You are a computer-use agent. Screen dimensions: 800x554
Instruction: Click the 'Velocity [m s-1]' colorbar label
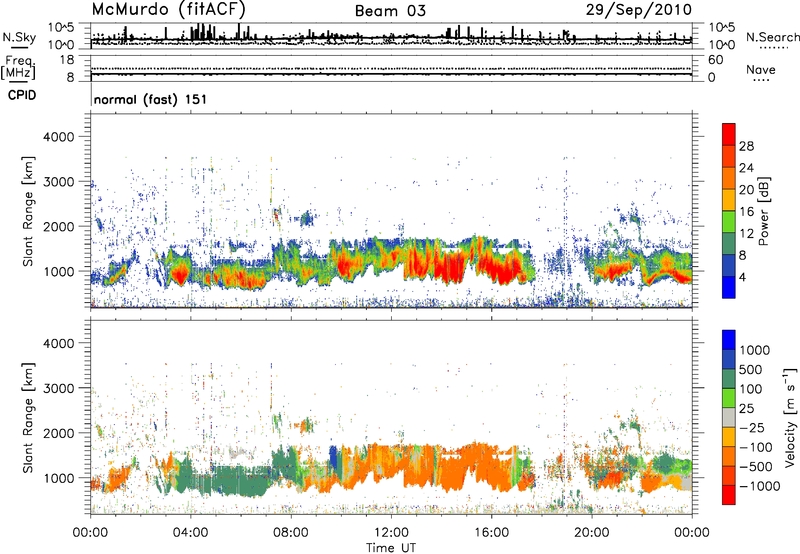pyautogui.click(x=790, y=417)
